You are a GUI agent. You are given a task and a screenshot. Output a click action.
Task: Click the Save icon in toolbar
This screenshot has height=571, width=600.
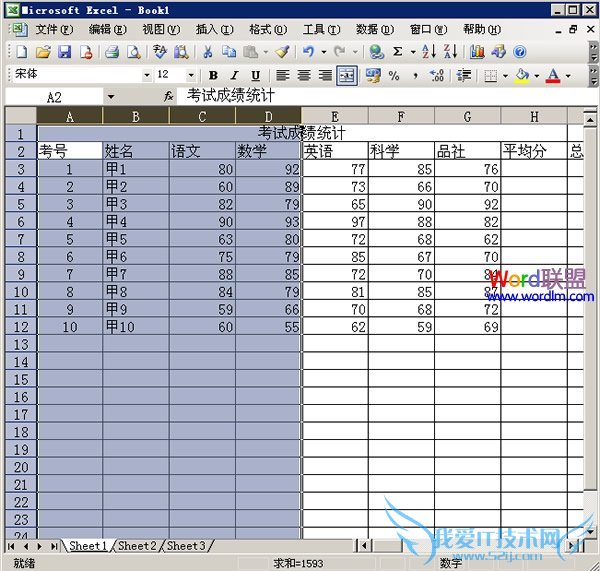pos(64,52)
